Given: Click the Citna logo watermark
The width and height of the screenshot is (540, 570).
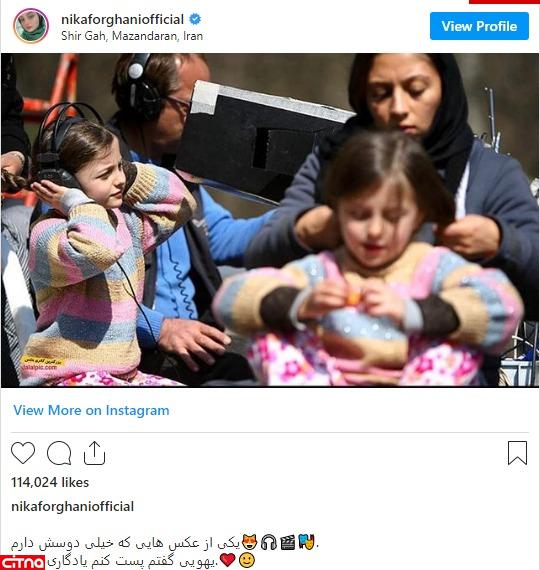Looking at the screenshot, I should tap(23, 562).
